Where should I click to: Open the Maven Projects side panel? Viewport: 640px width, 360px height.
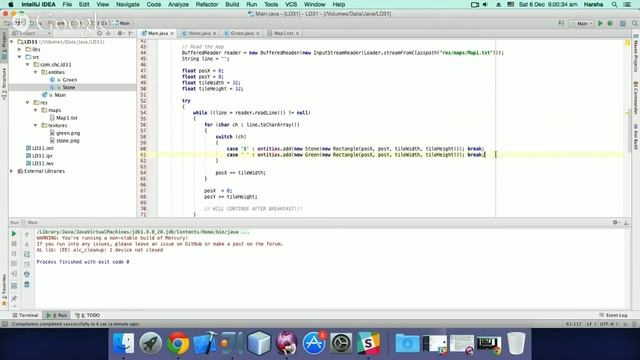(x=636, y=54)
